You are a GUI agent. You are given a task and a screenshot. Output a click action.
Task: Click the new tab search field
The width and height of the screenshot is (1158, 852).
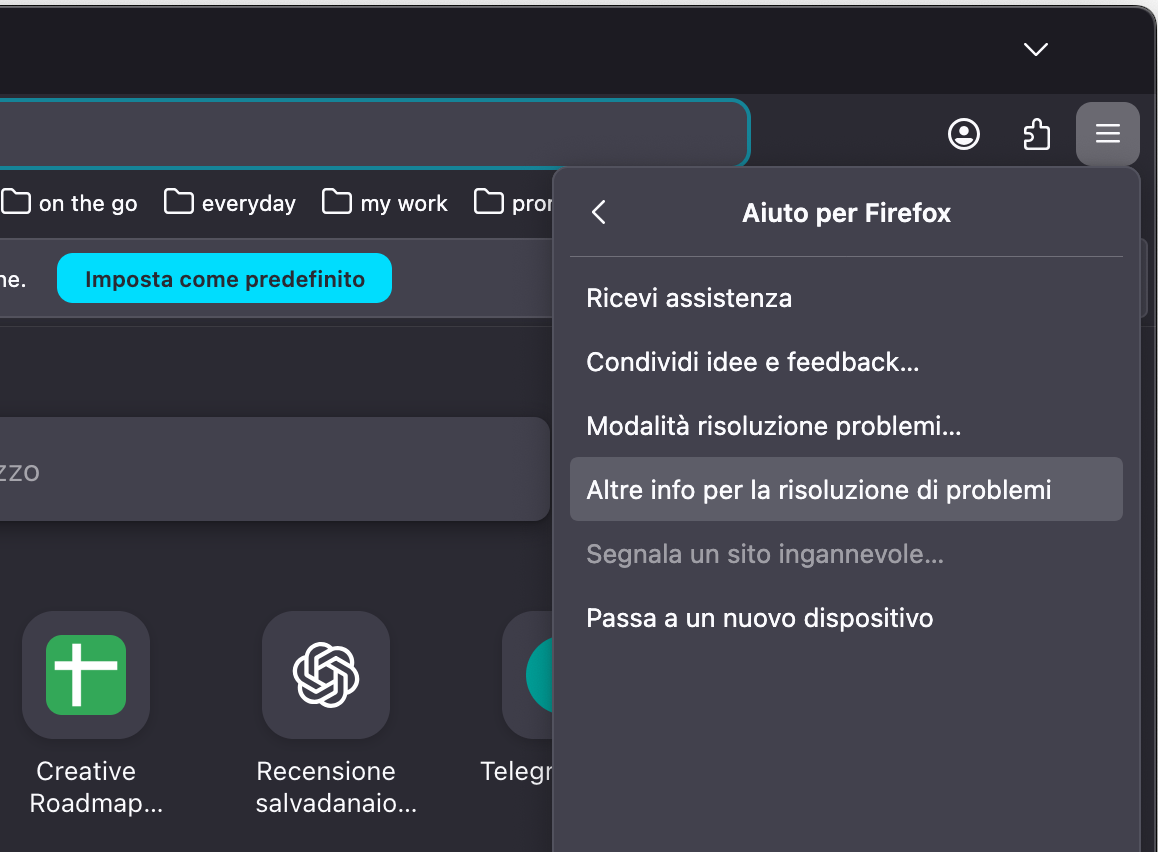[x=274, y=470]
